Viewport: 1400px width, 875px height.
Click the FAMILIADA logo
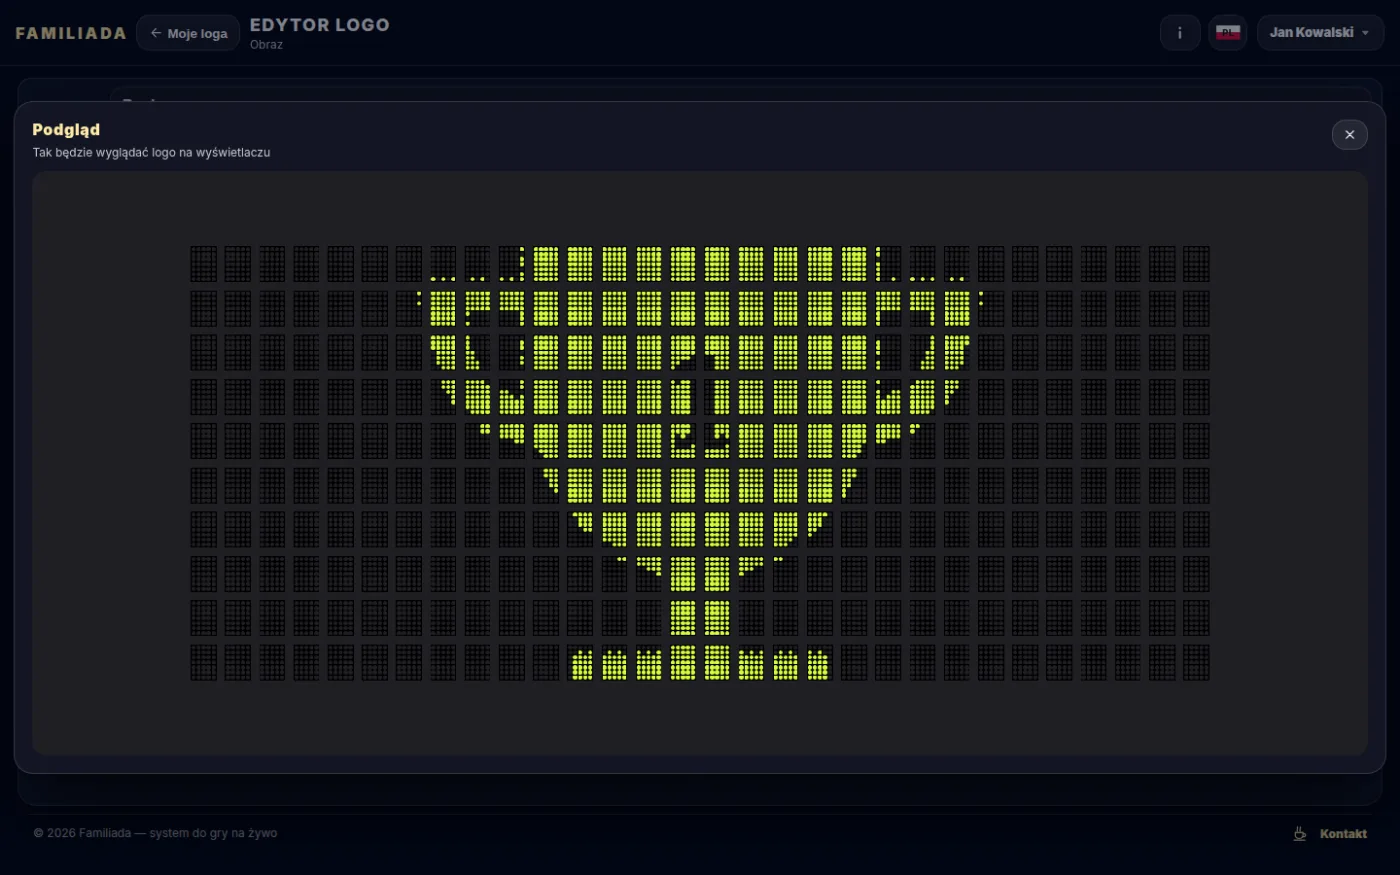tap(71, 33)
